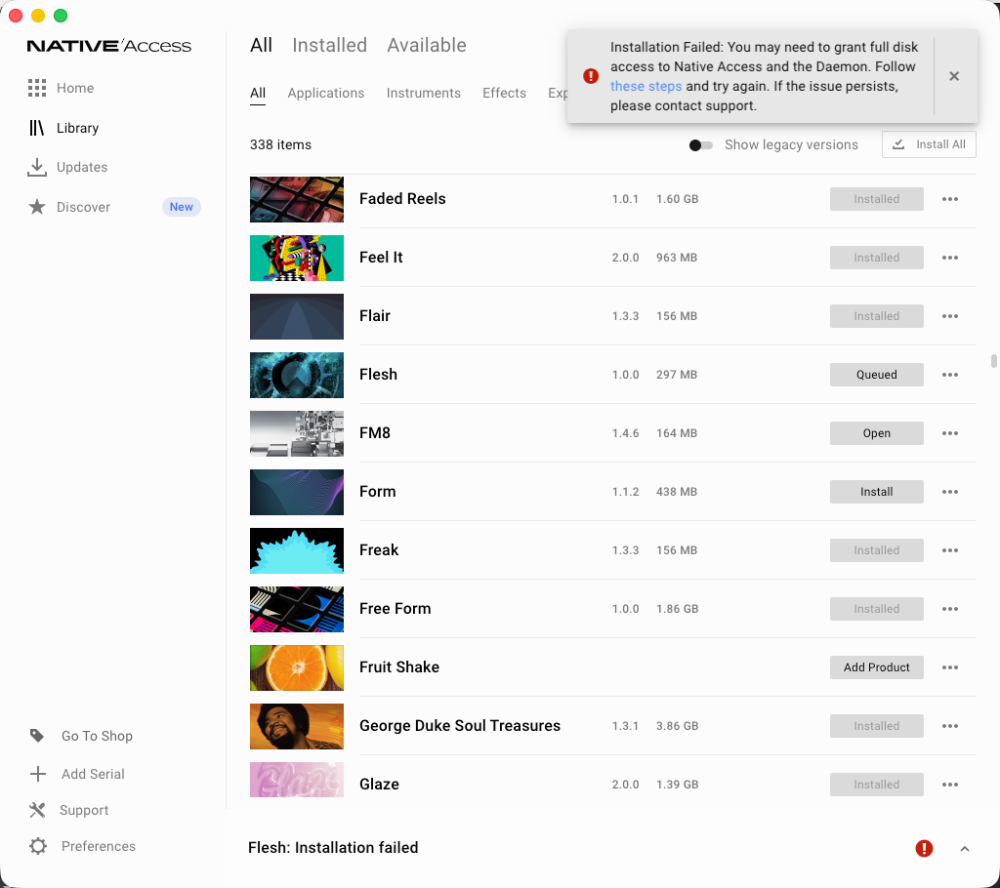1000x888 pixels.
Task: Switch to the Available top tab
Action: point(427,45)
